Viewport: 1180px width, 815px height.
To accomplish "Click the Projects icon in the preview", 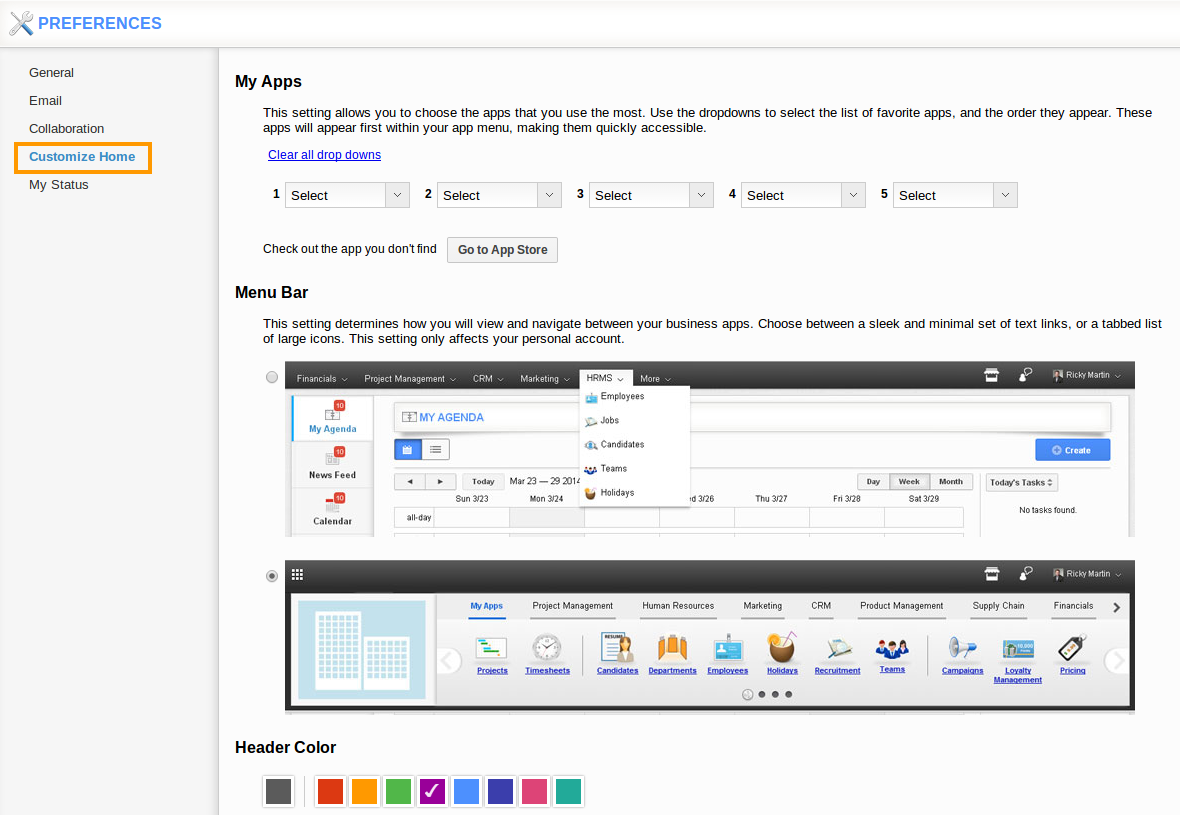I will (x=492, y=648).
